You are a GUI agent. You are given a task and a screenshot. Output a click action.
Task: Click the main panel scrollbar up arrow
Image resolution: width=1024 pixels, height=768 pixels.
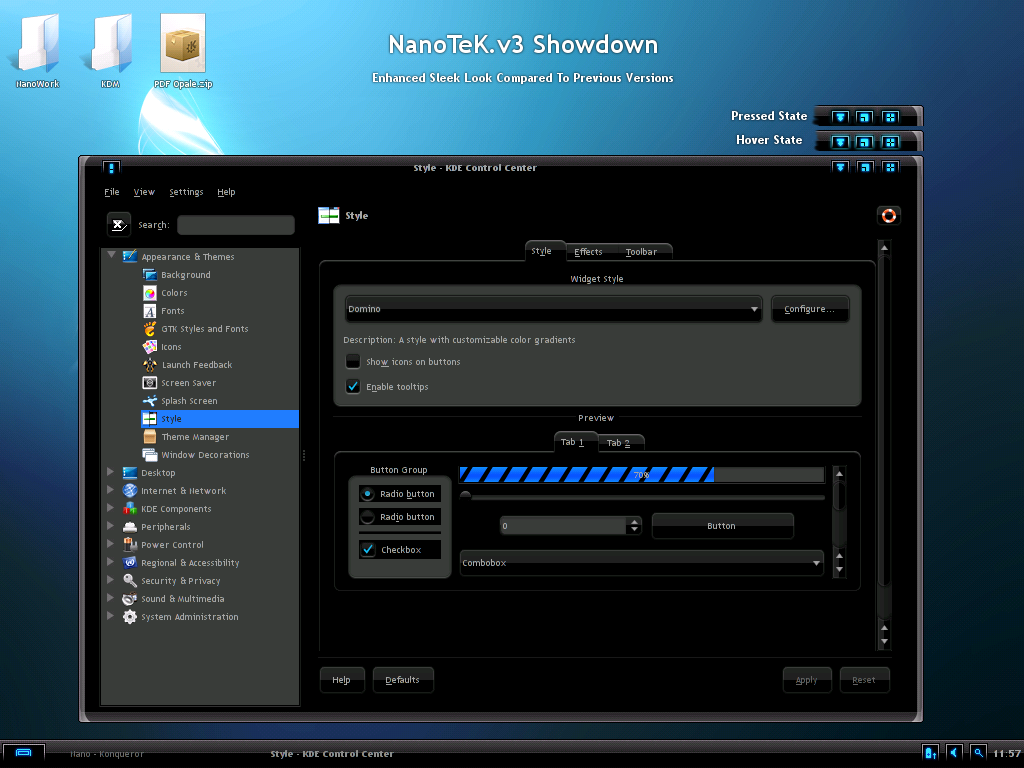tap(884, 248)
